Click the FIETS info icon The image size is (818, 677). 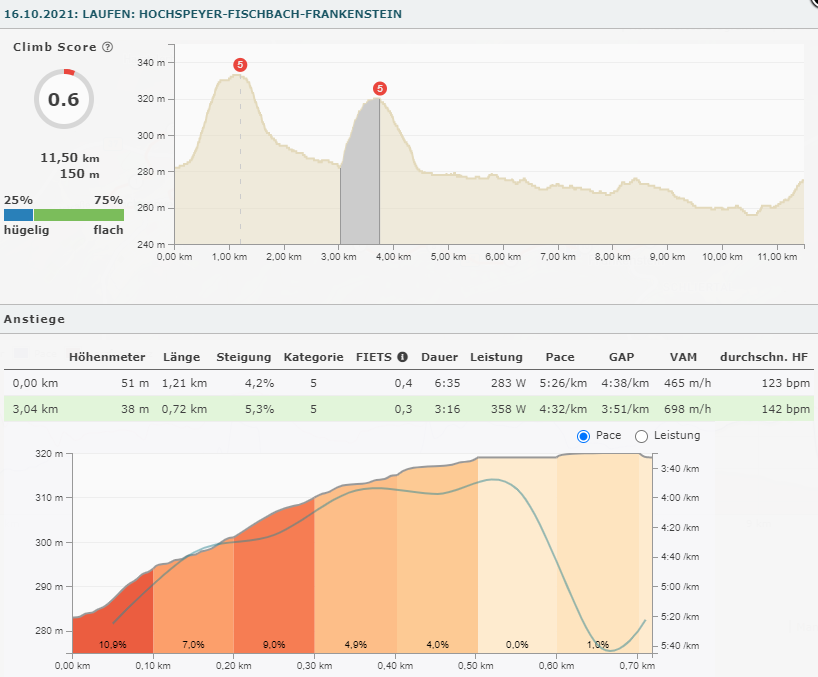point(402,357)
